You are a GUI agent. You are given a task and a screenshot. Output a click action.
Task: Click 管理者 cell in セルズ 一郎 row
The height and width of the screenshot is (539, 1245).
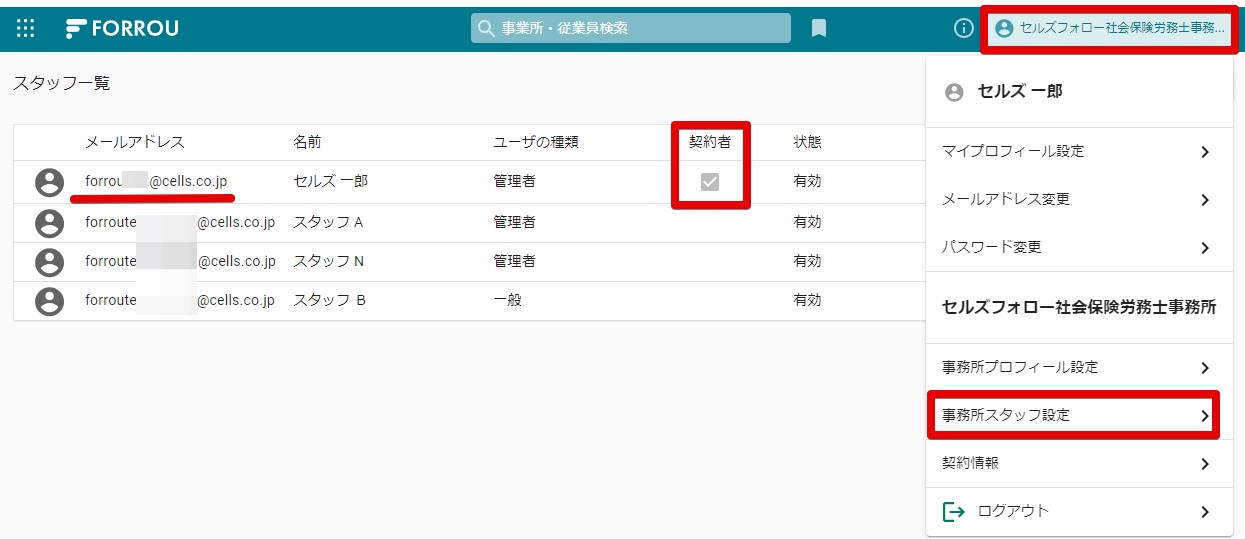pos(514,182)
